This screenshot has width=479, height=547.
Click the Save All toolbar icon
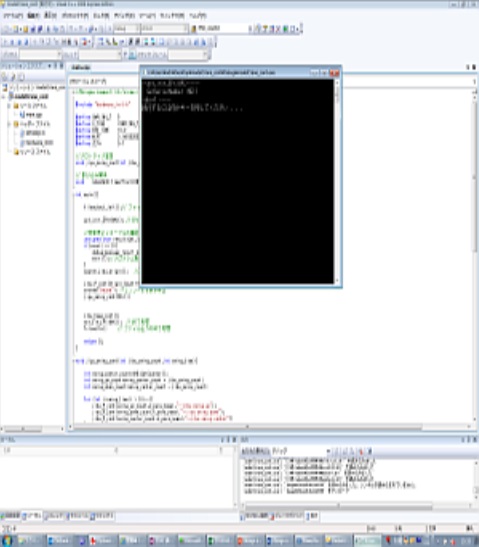coord(40,29)
